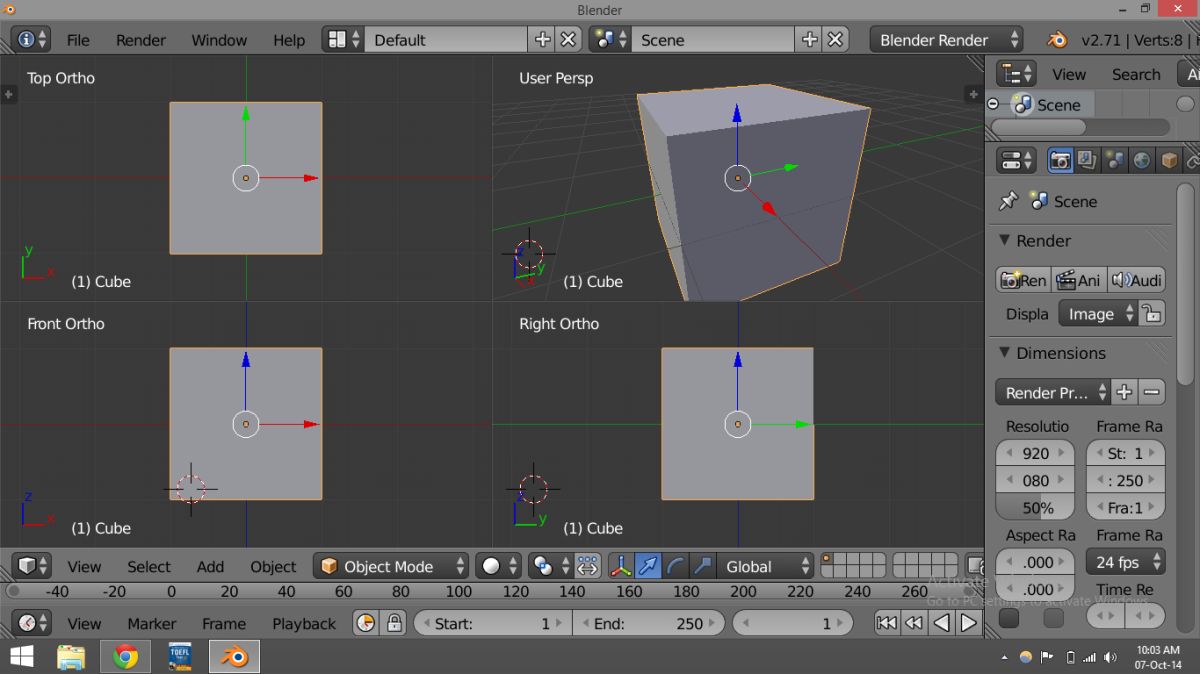Add a render preset with the plus button
The width and height of the screenshot is (1200, 674).
(x=1124, y=392)
